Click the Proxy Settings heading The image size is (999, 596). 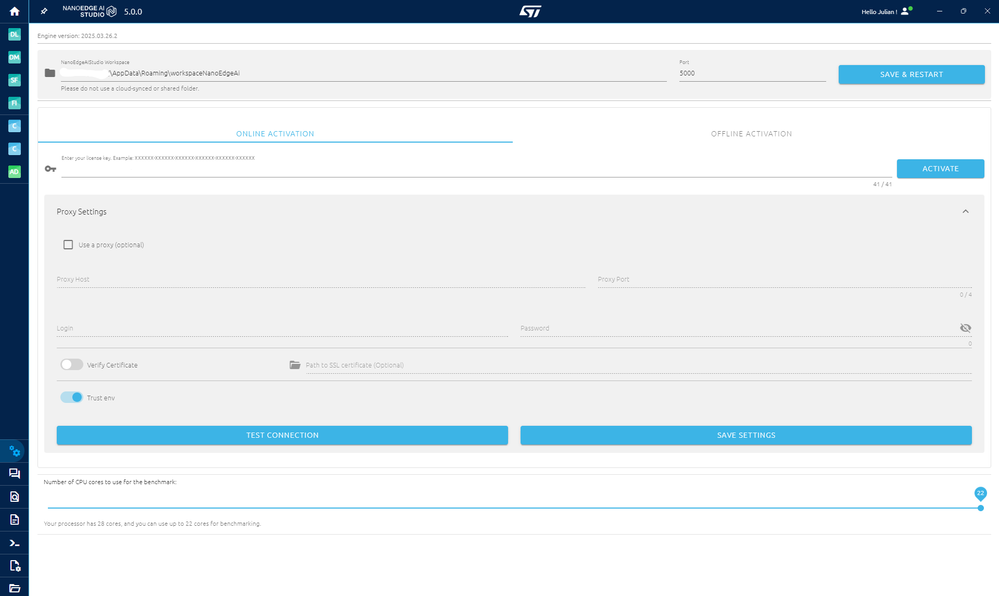82,212
